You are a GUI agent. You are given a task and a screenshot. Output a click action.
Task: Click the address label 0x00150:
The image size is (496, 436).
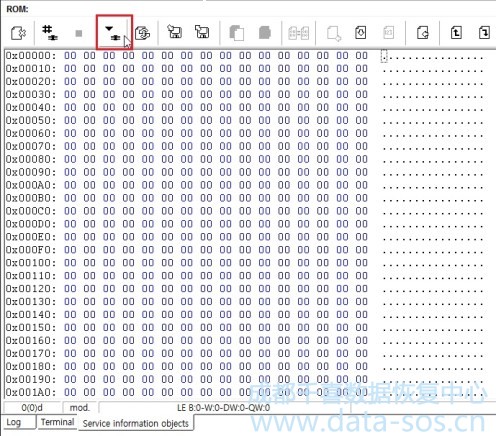tap(31, 328)
